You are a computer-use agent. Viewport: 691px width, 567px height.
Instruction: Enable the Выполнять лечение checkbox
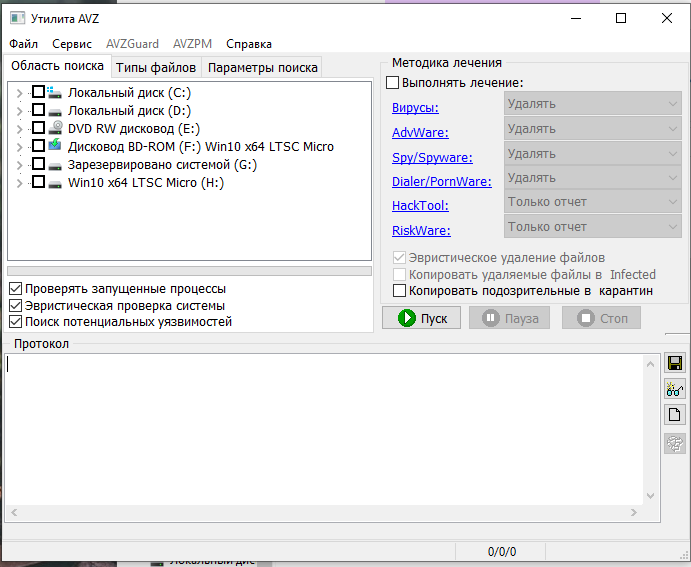pyautogui.click(x=392, y=82)
